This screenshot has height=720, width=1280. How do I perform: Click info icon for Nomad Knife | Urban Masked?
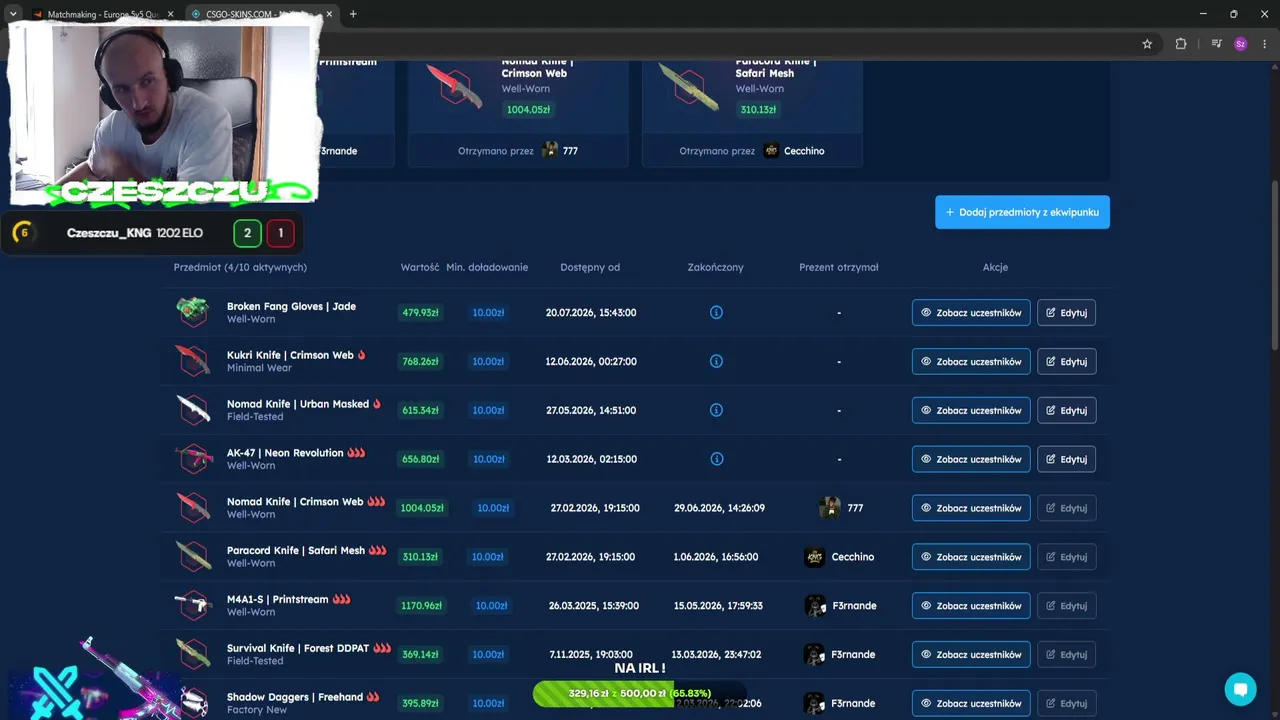pos(716,410)
